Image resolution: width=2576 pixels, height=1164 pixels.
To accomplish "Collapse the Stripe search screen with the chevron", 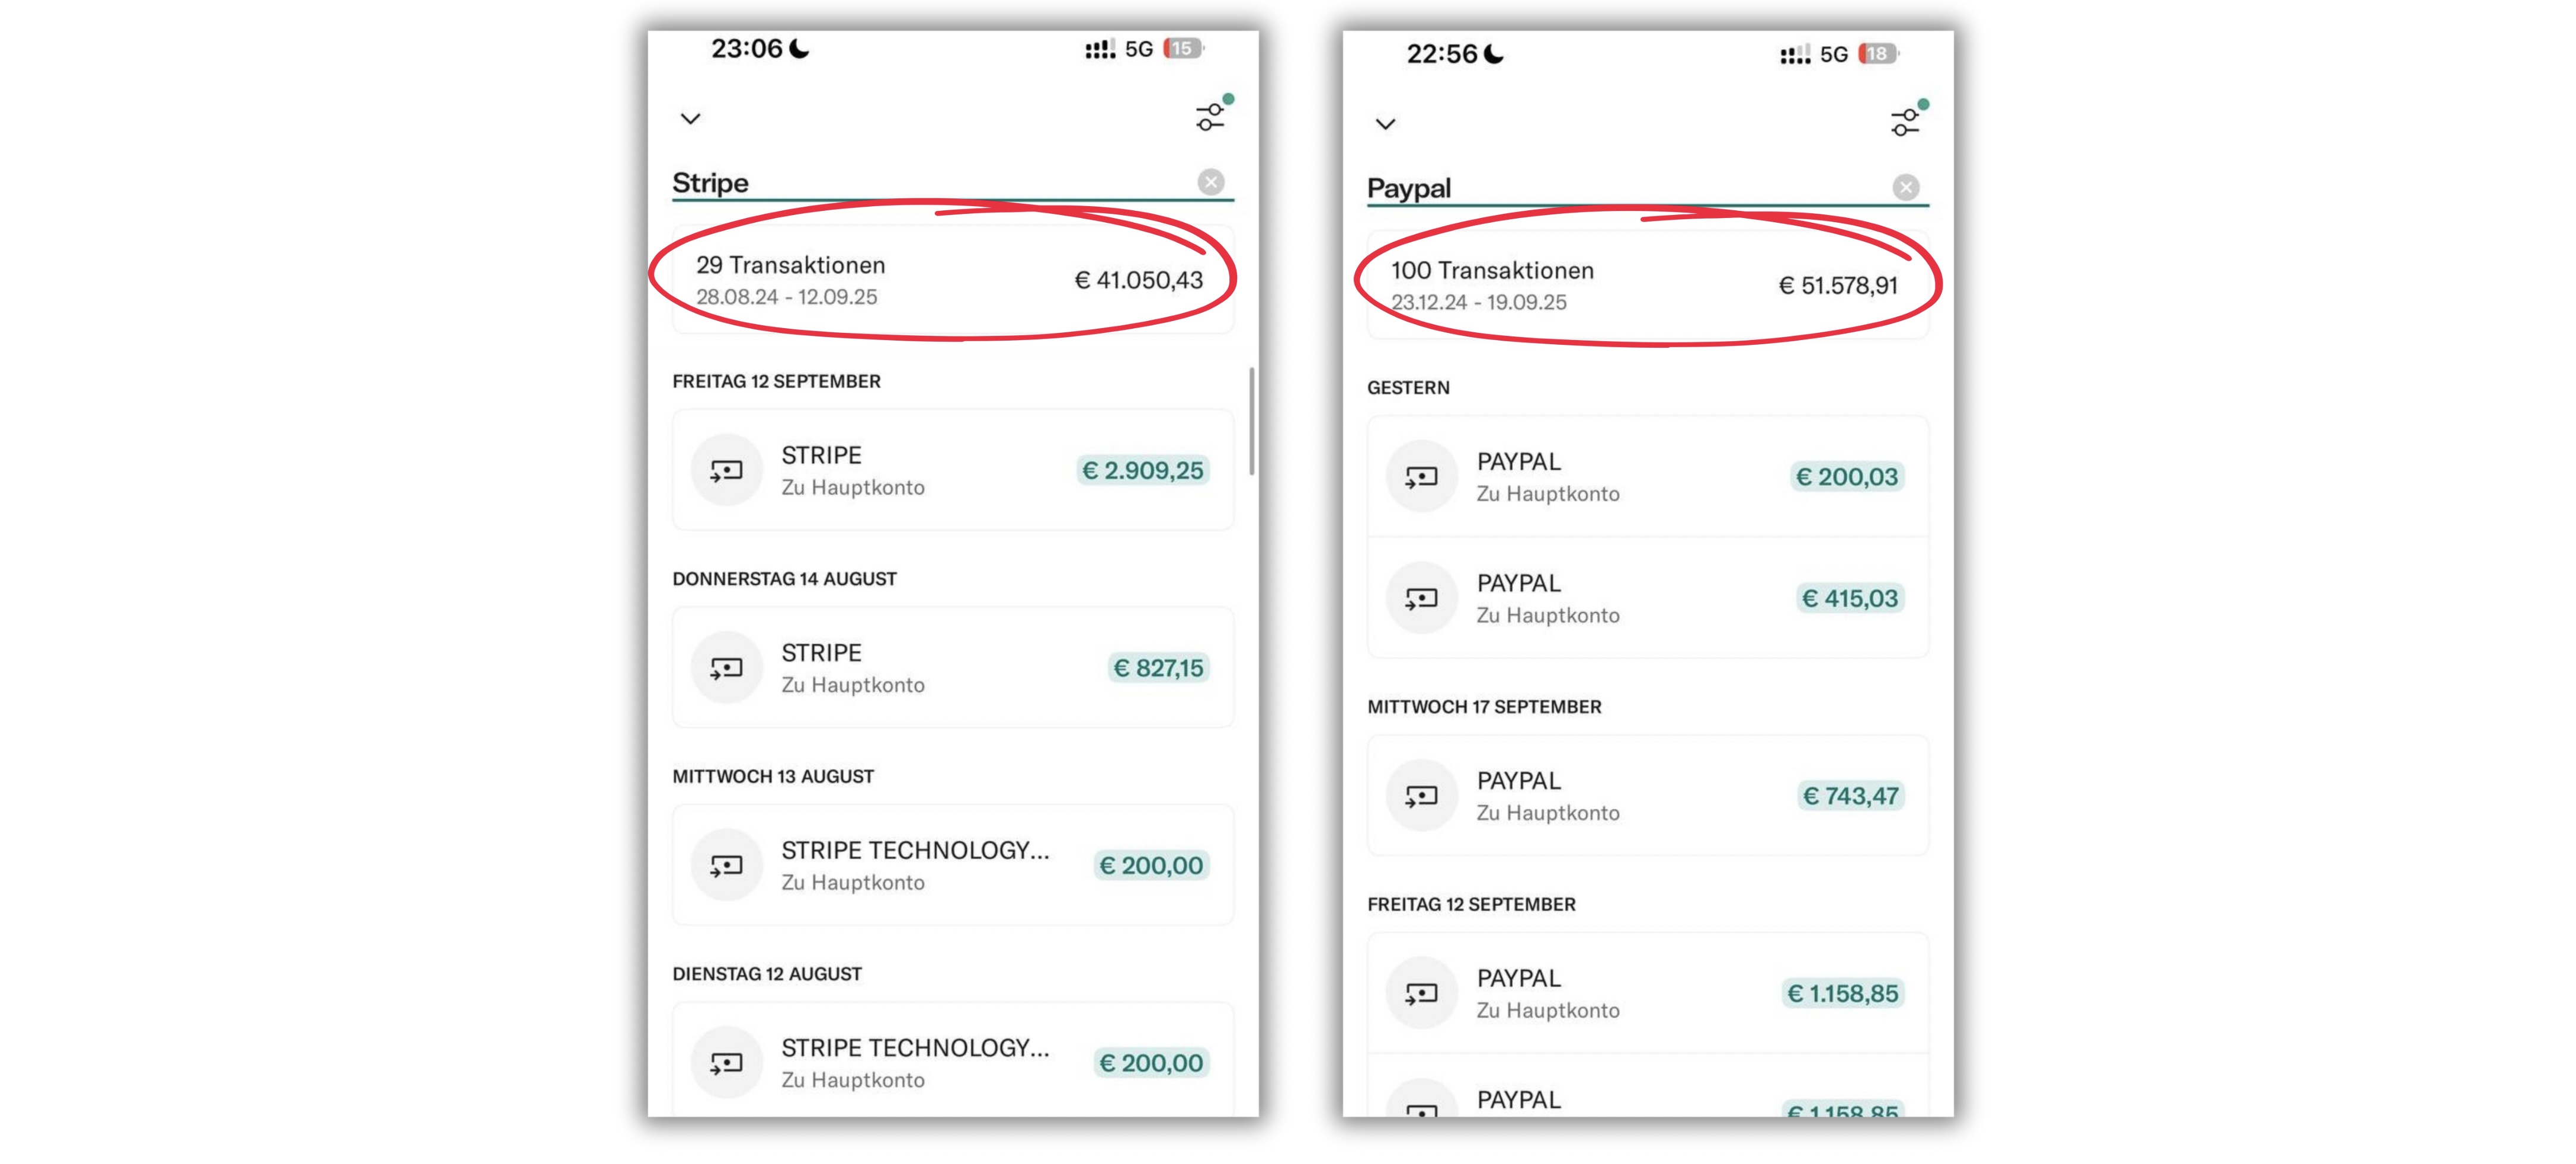I will (690, 119).
